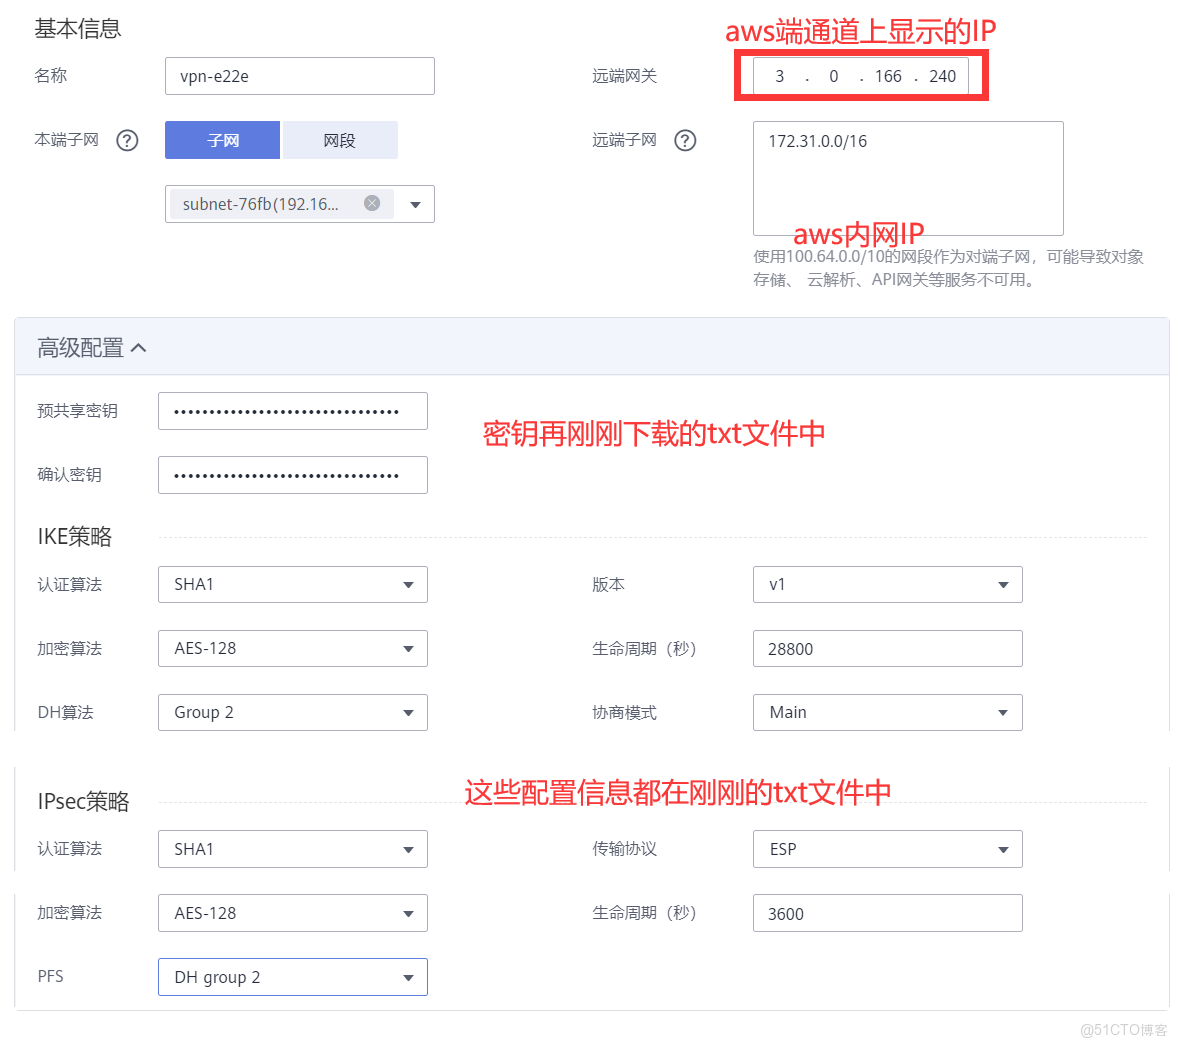This screenshot has width=1178, height=1047.
Task: Switch local subnet mode to 网段
Action: (339, 140)
